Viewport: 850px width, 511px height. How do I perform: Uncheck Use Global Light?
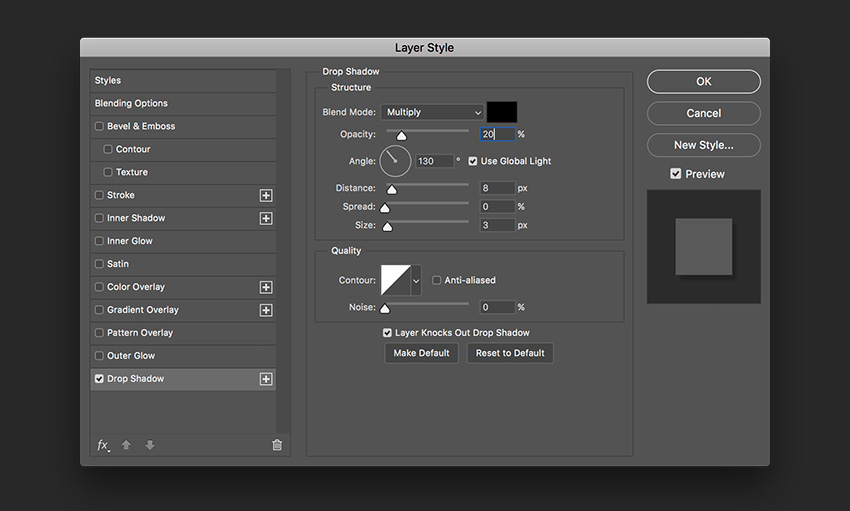473,161
